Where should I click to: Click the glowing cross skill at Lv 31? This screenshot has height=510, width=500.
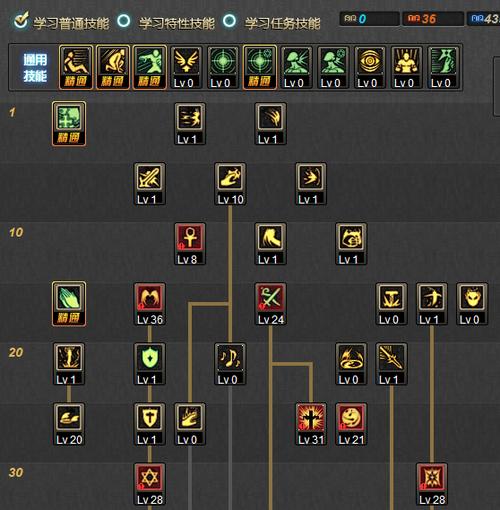tap(311, 424)
